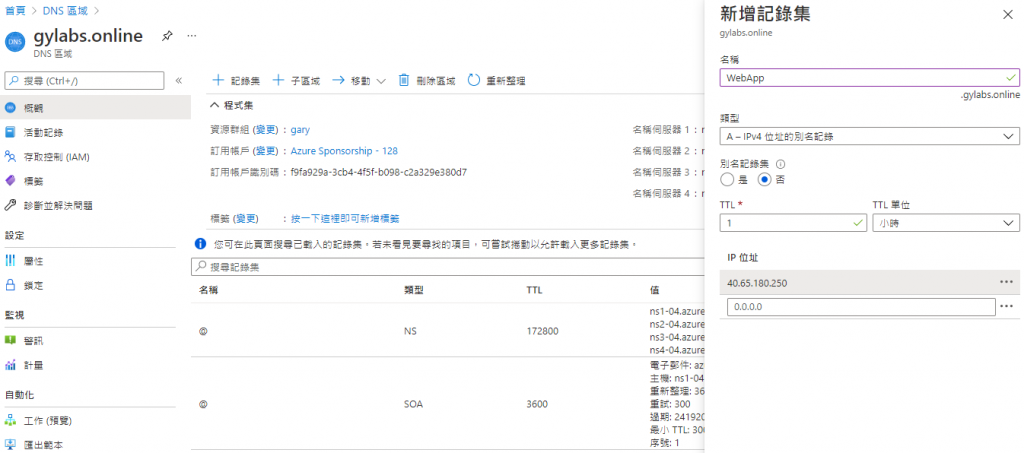This screenshot has height=453, width=1024.
Task: Open ellipsis menu for 40.65.180.250
Action: click(x=1006, y=282)
